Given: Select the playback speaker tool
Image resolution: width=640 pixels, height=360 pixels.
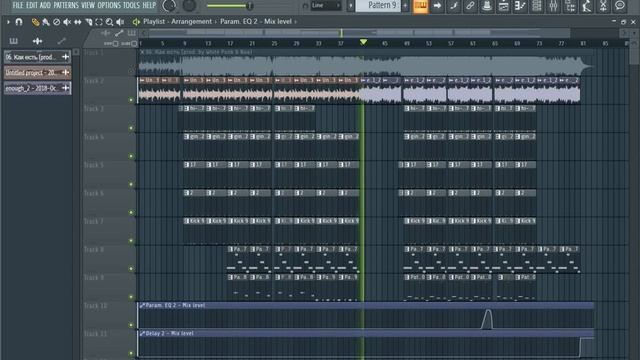Looking at the screenshot, I should coord(120,22).
